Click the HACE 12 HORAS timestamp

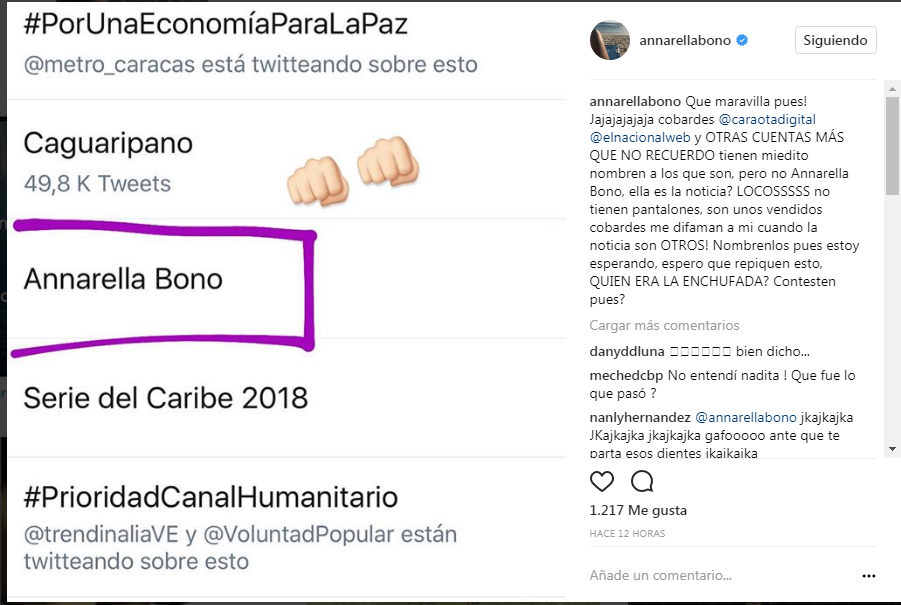627,534
